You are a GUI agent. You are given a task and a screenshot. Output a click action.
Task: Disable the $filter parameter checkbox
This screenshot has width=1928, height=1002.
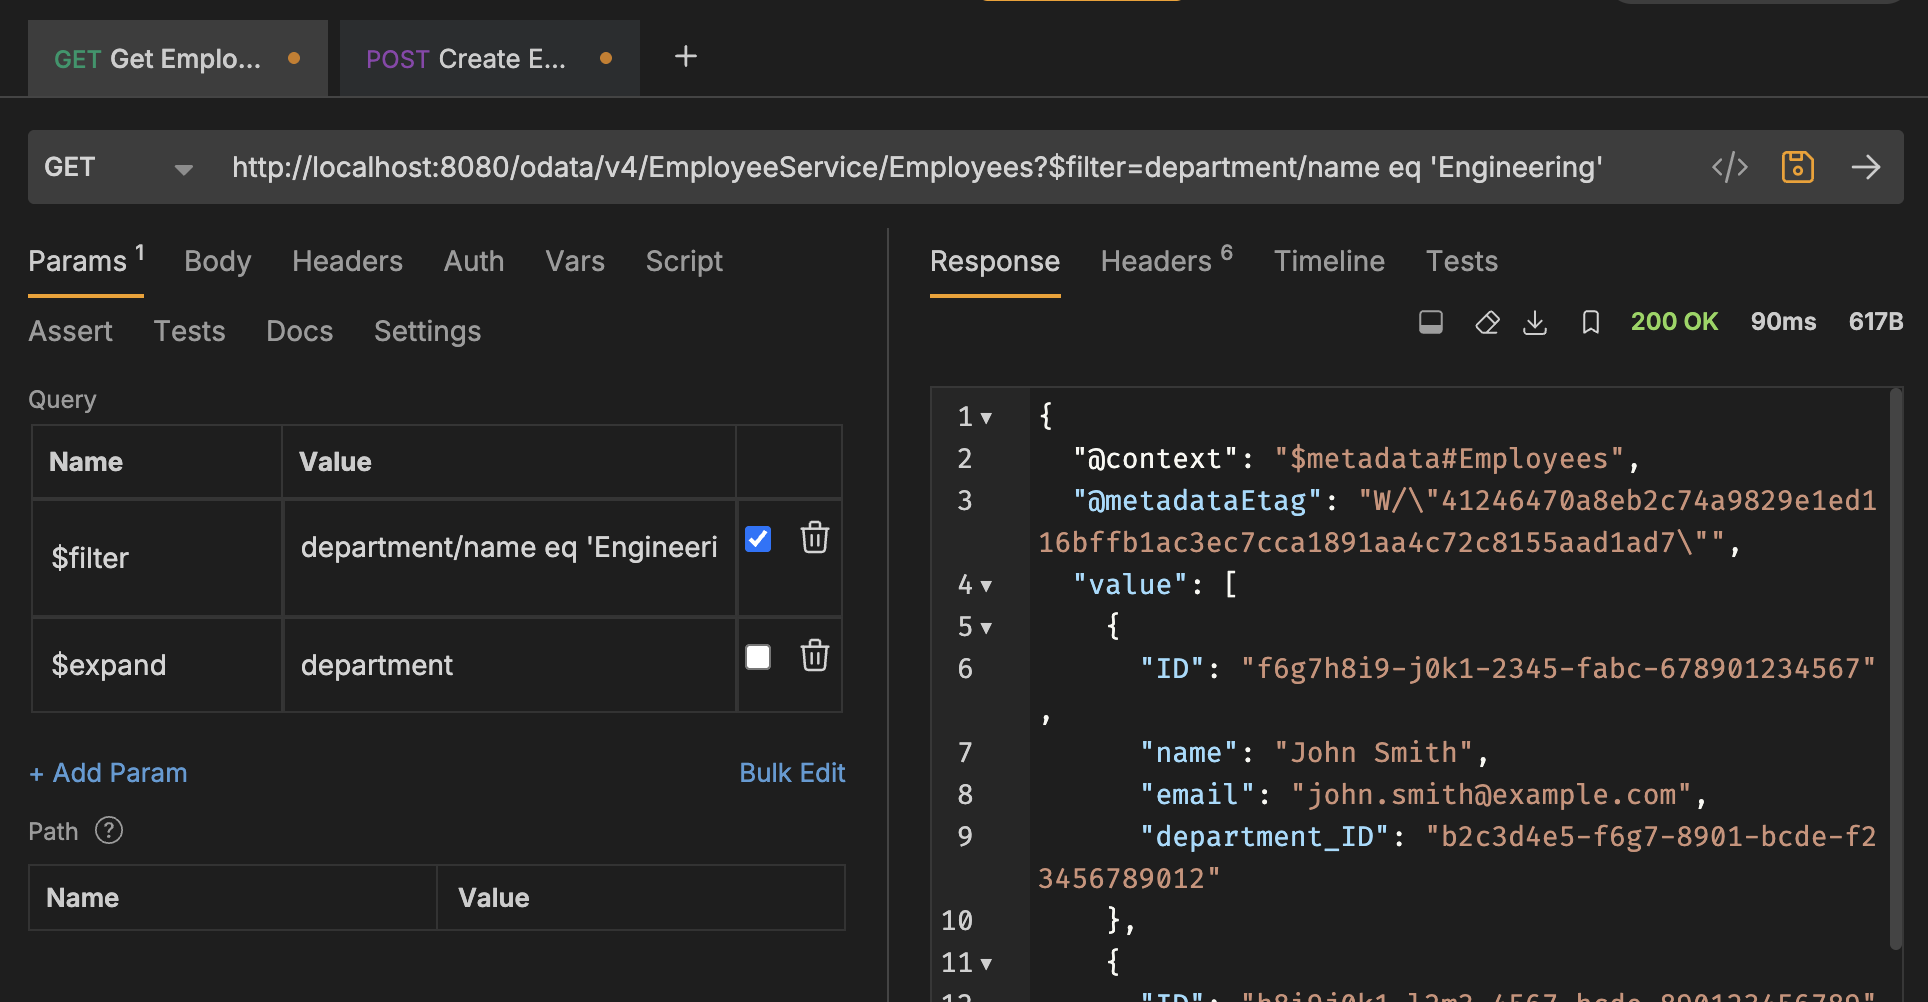pyautogui.click(x=758, y=539)
